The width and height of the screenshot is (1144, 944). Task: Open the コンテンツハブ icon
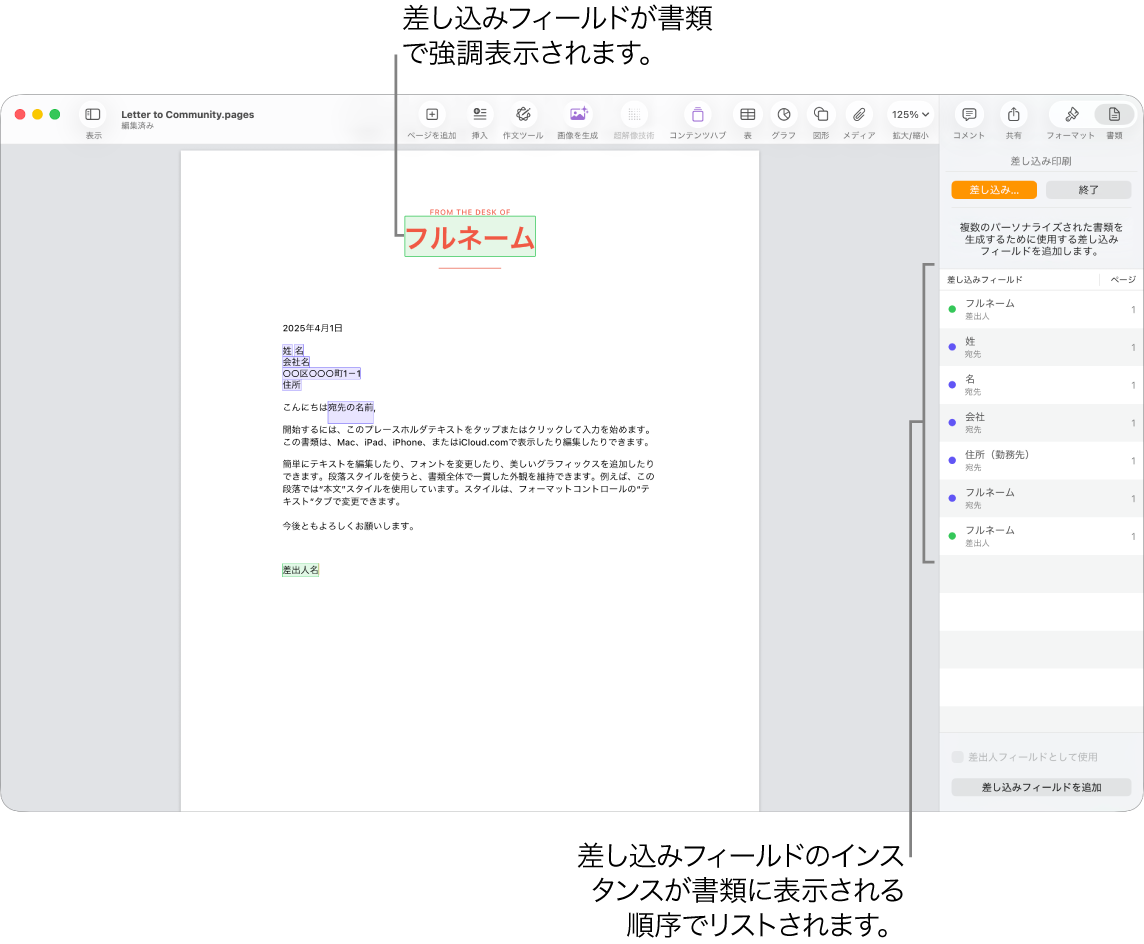697,115
